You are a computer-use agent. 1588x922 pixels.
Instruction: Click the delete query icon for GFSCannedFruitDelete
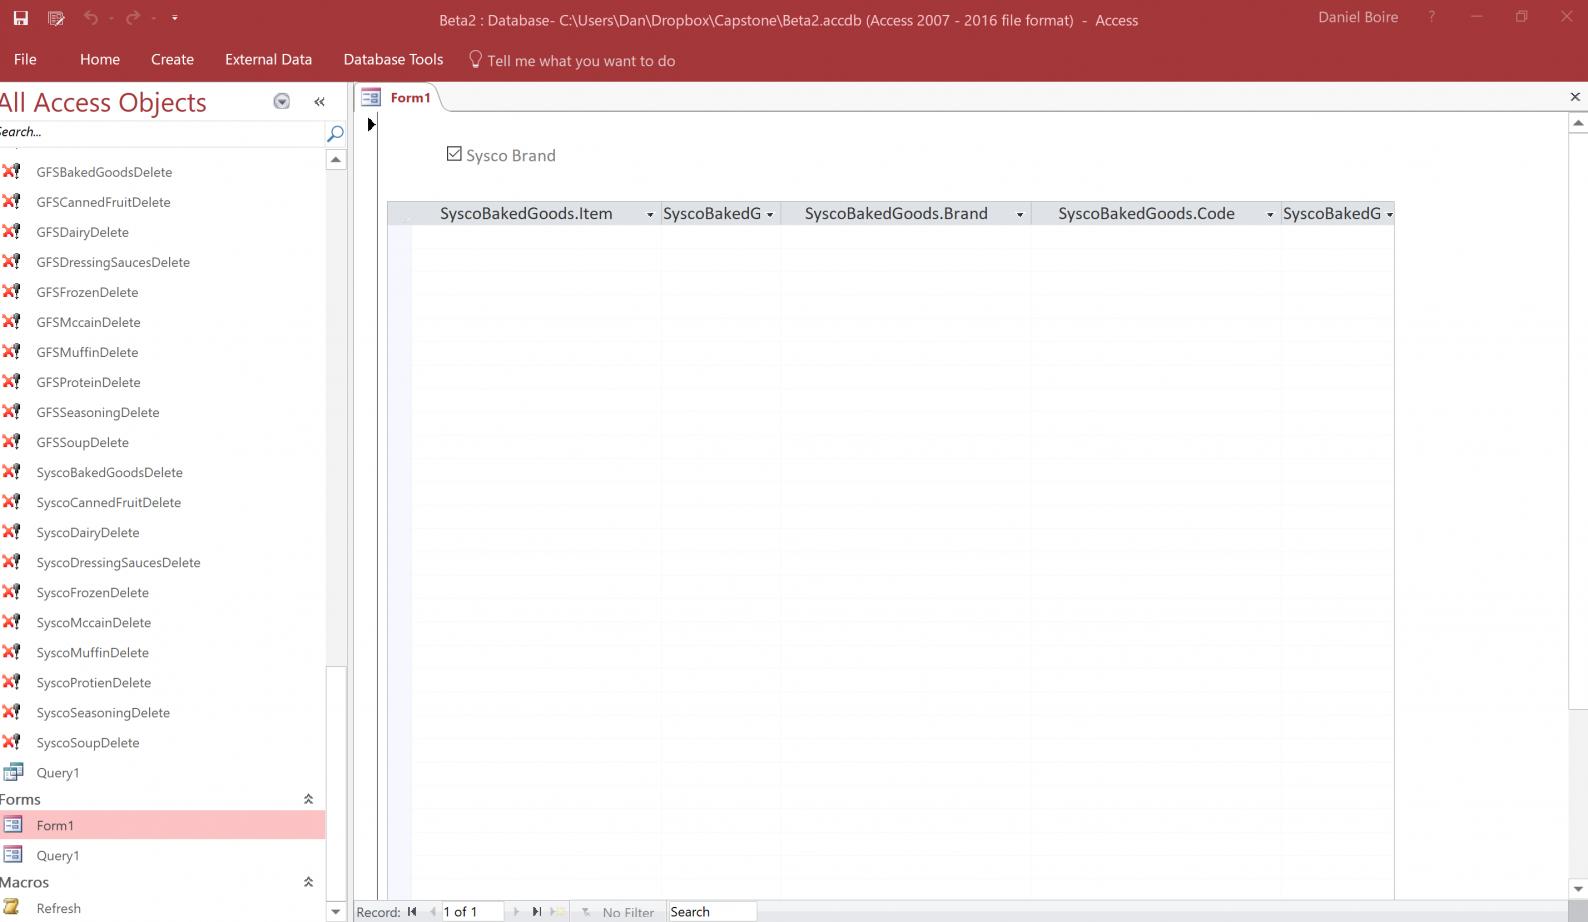coord(12,201)
